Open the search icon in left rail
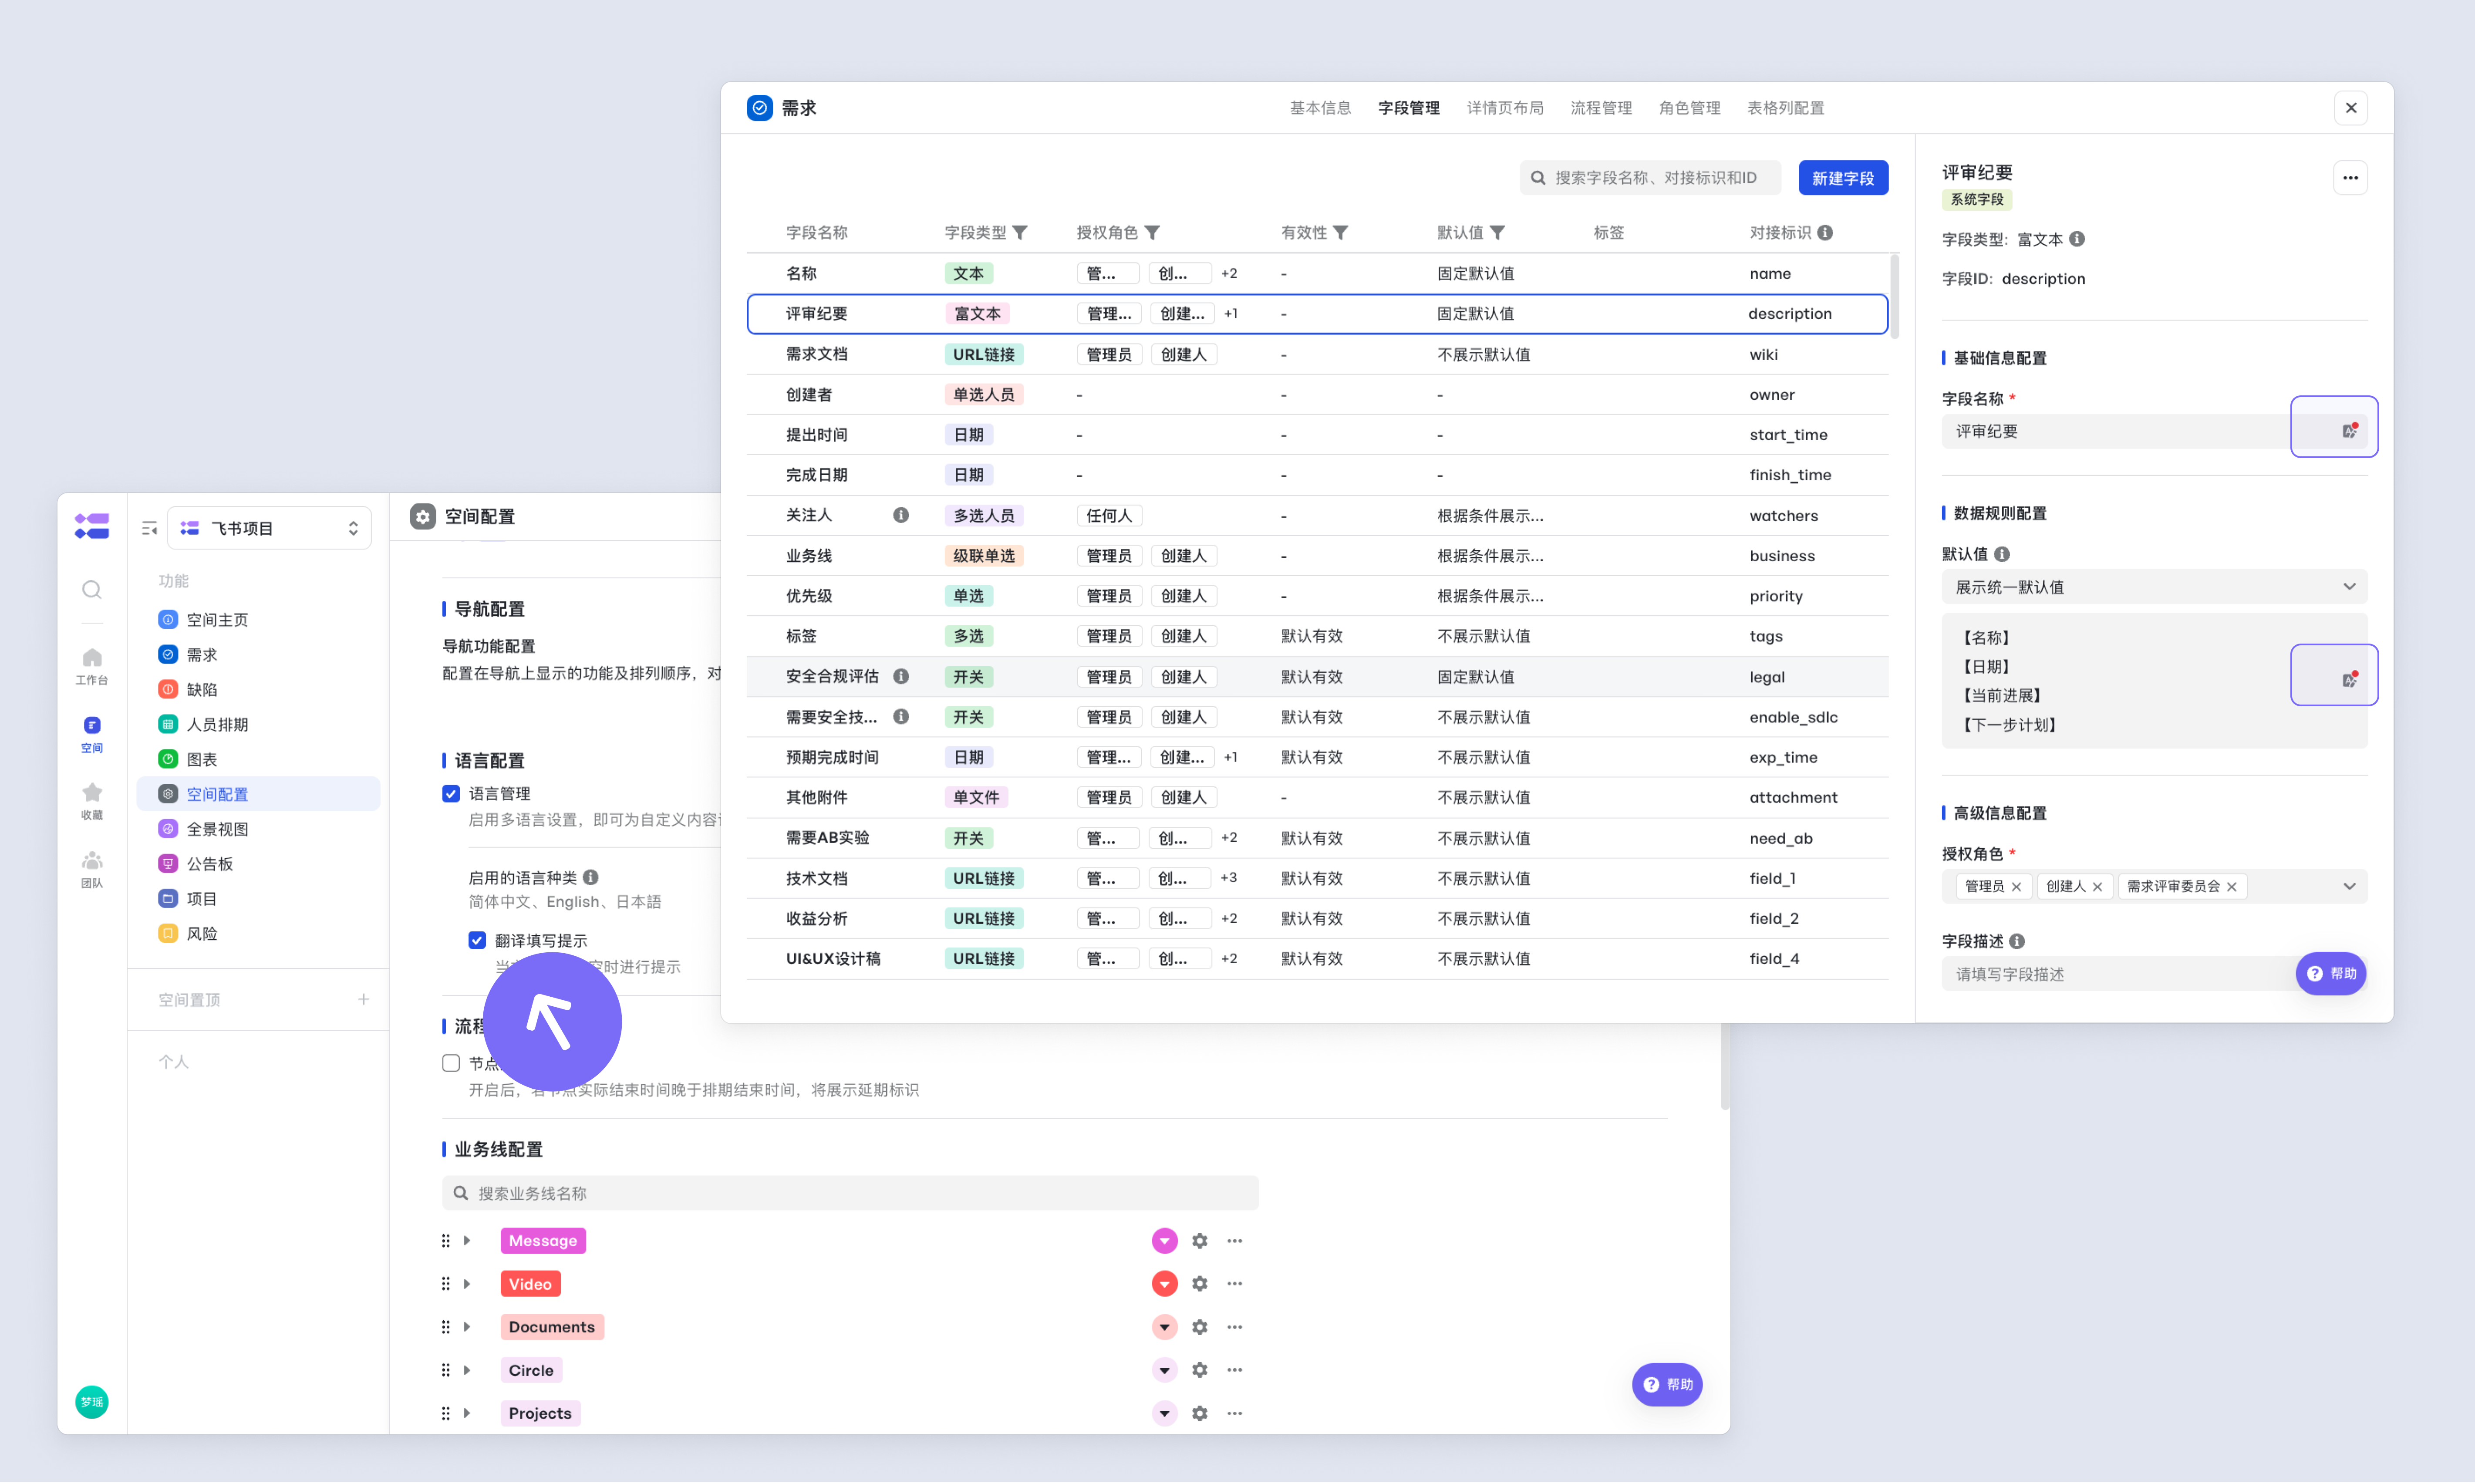The width and height of the screenshot is (2475, 1484). [x=92, y=590]
